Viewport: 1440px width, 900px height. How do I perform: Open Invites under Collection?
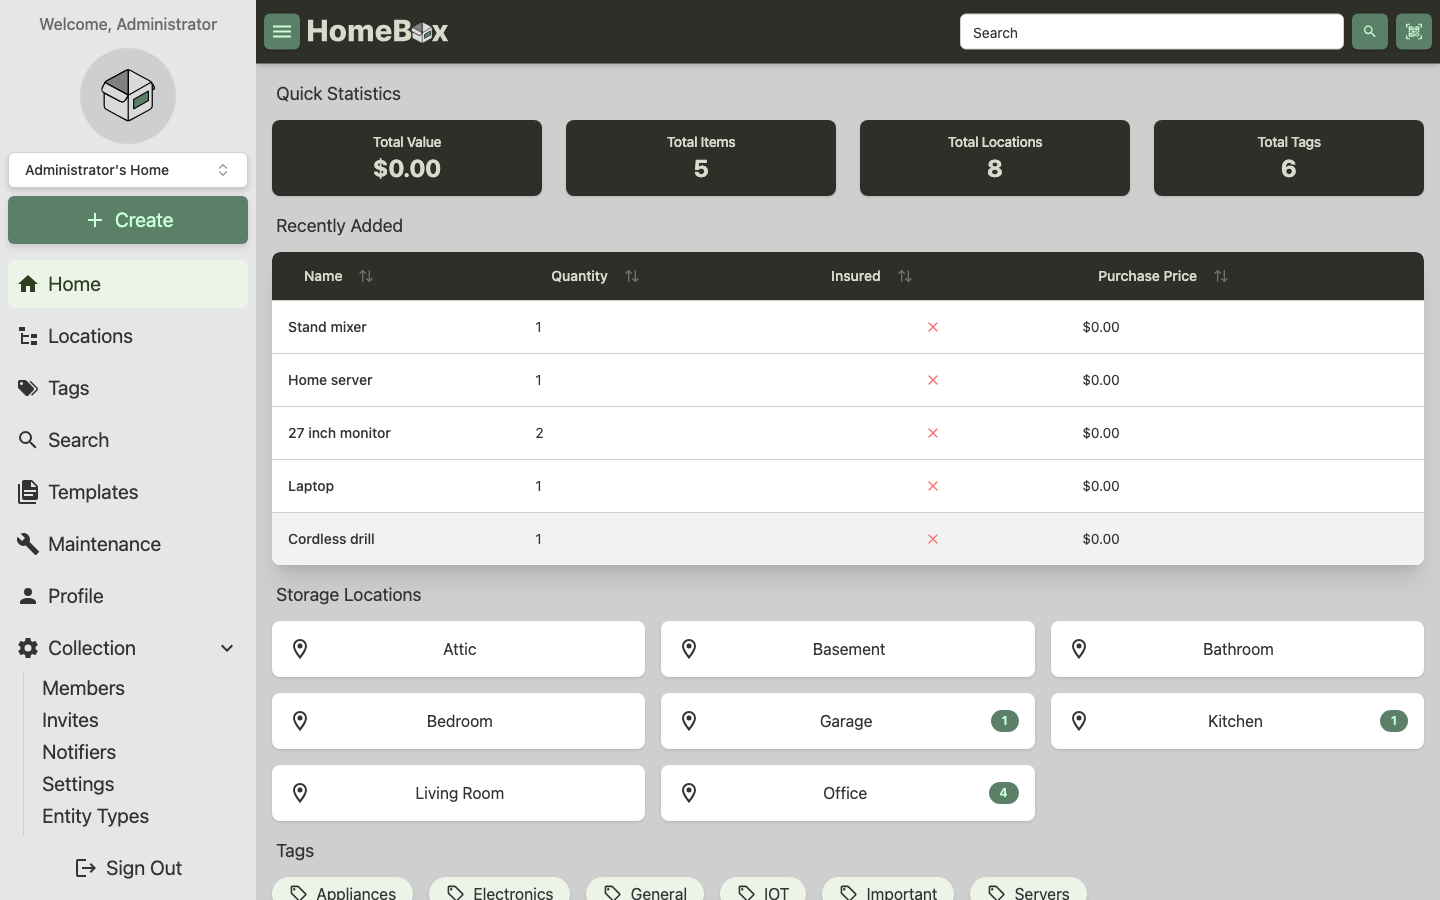(70, 720)
